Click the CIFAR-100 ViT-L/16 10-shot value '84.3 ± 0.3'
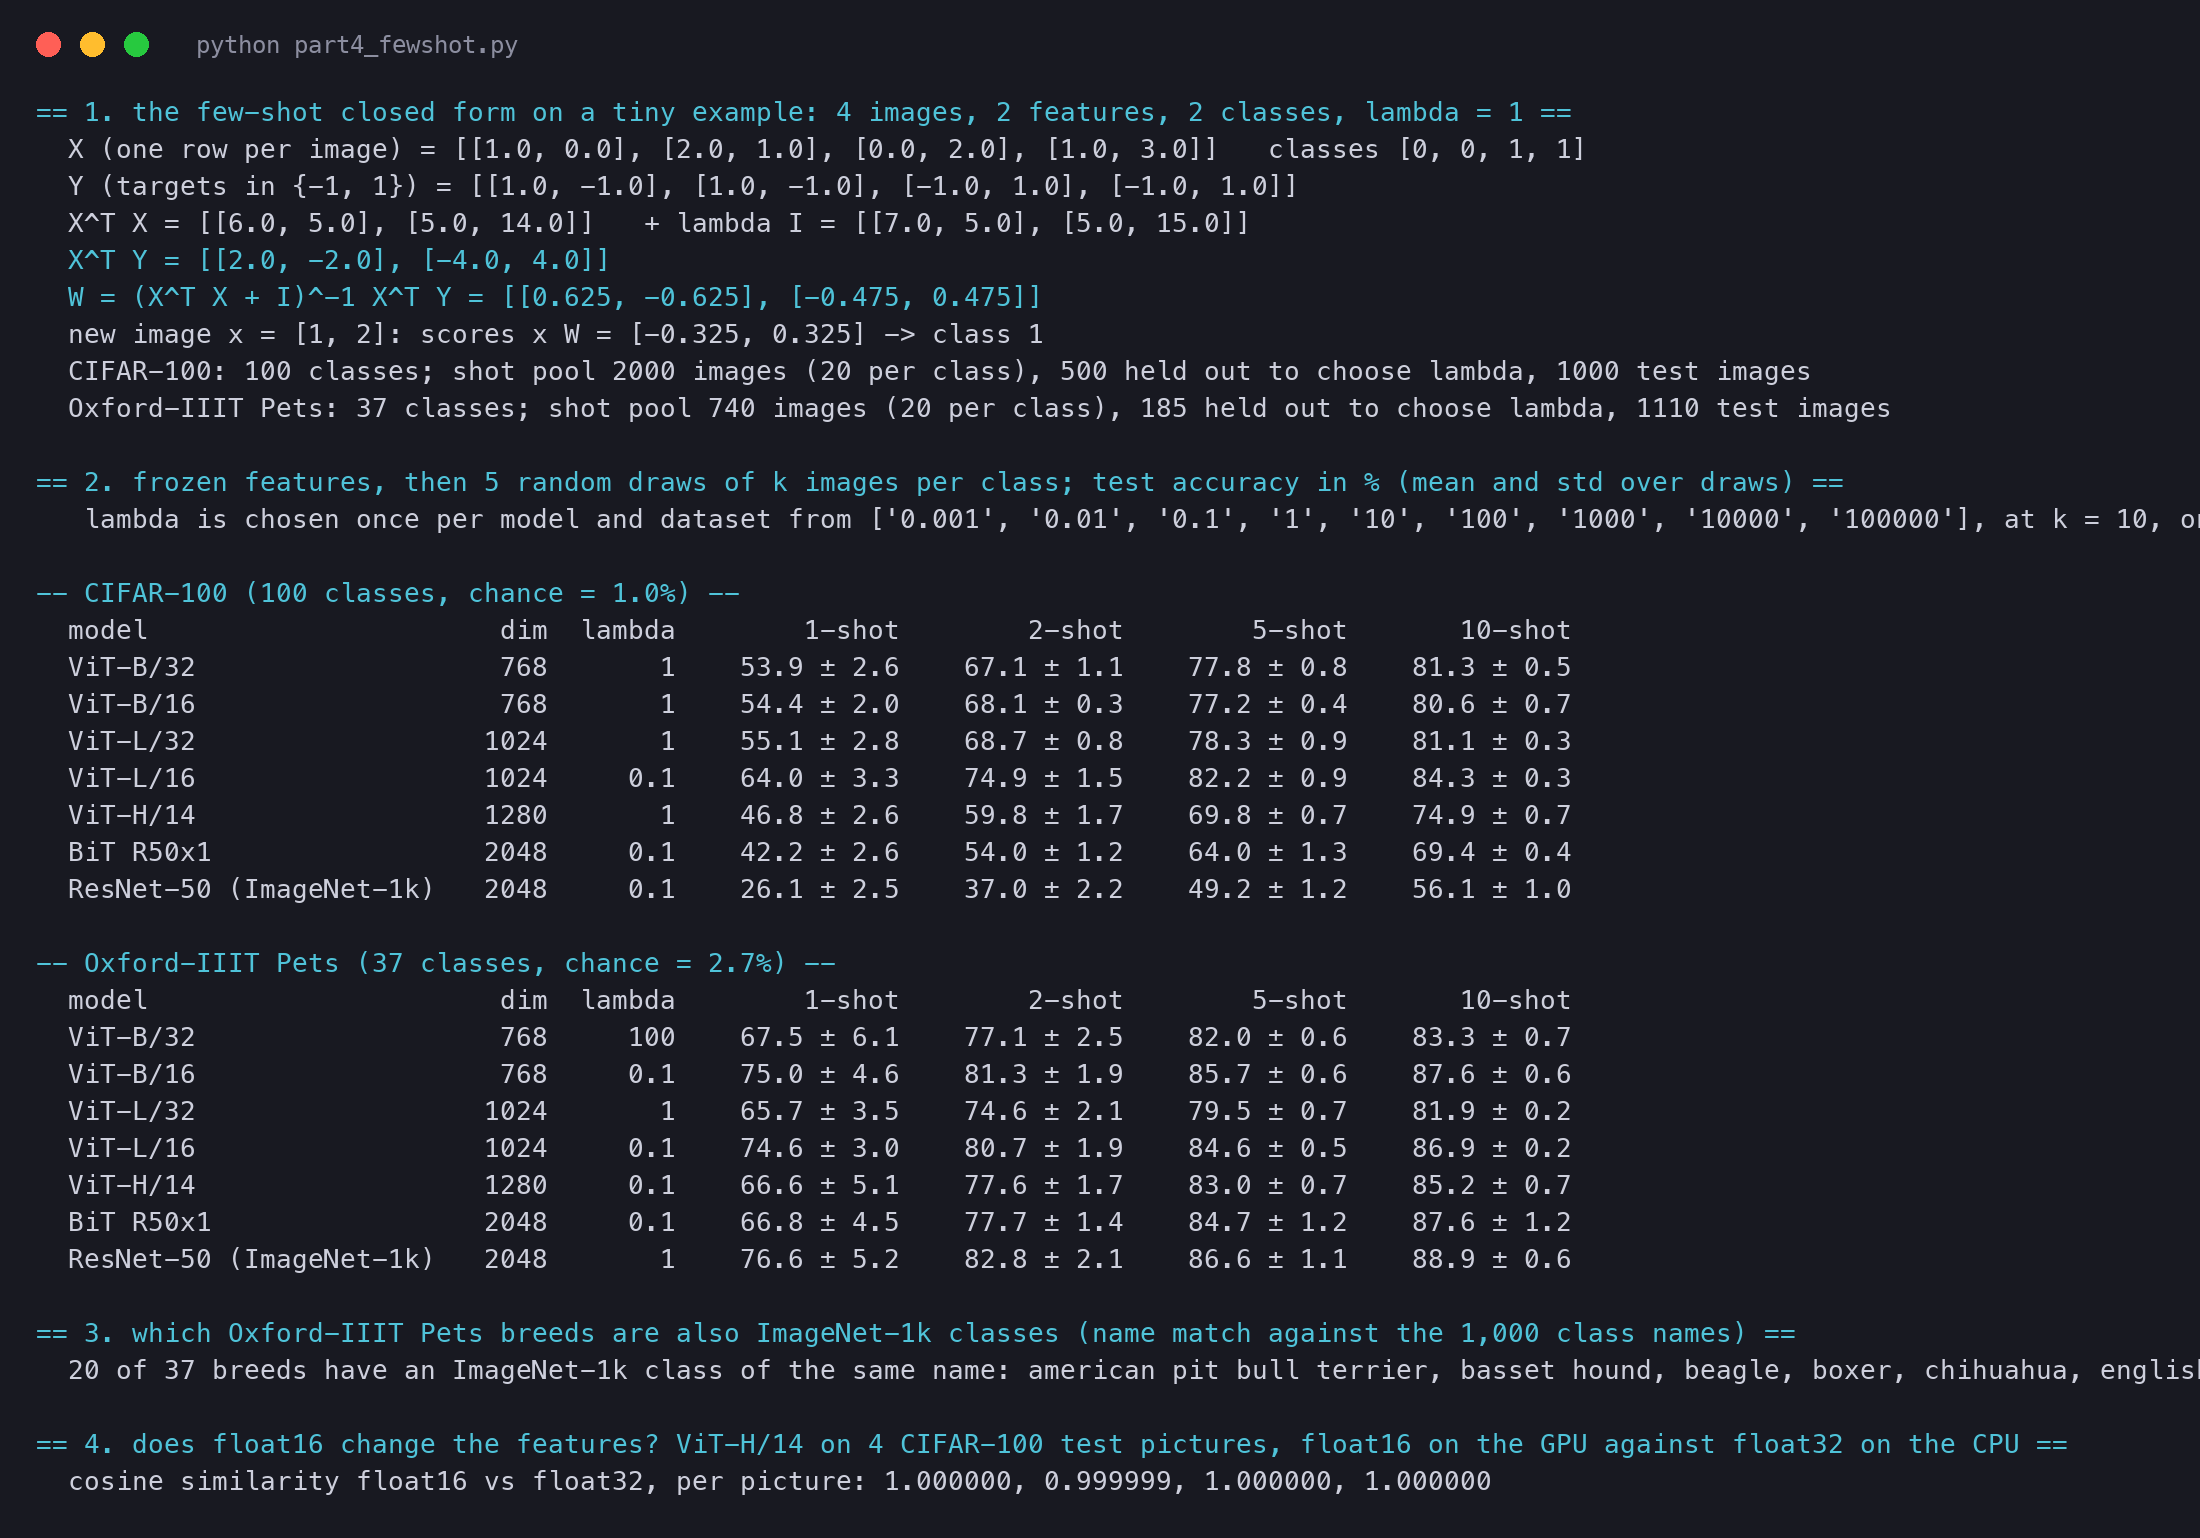Viewport: 2200px width, 1538px height. pos(1491,778)
